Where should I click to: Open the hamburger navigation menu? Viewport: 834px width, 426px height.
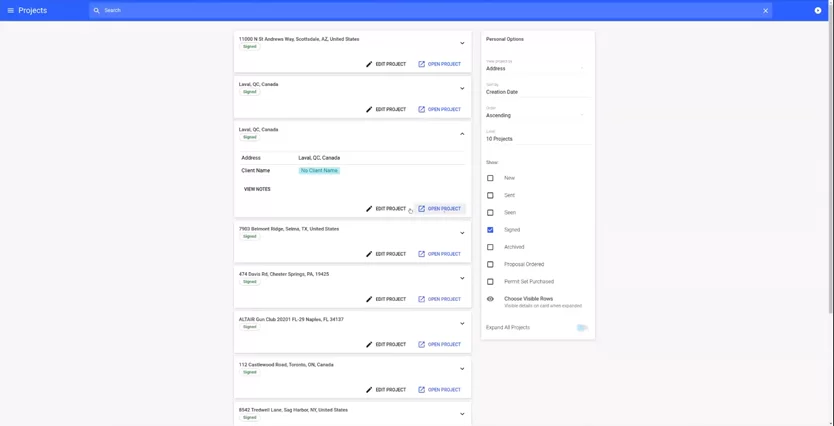tap(11, 11)
